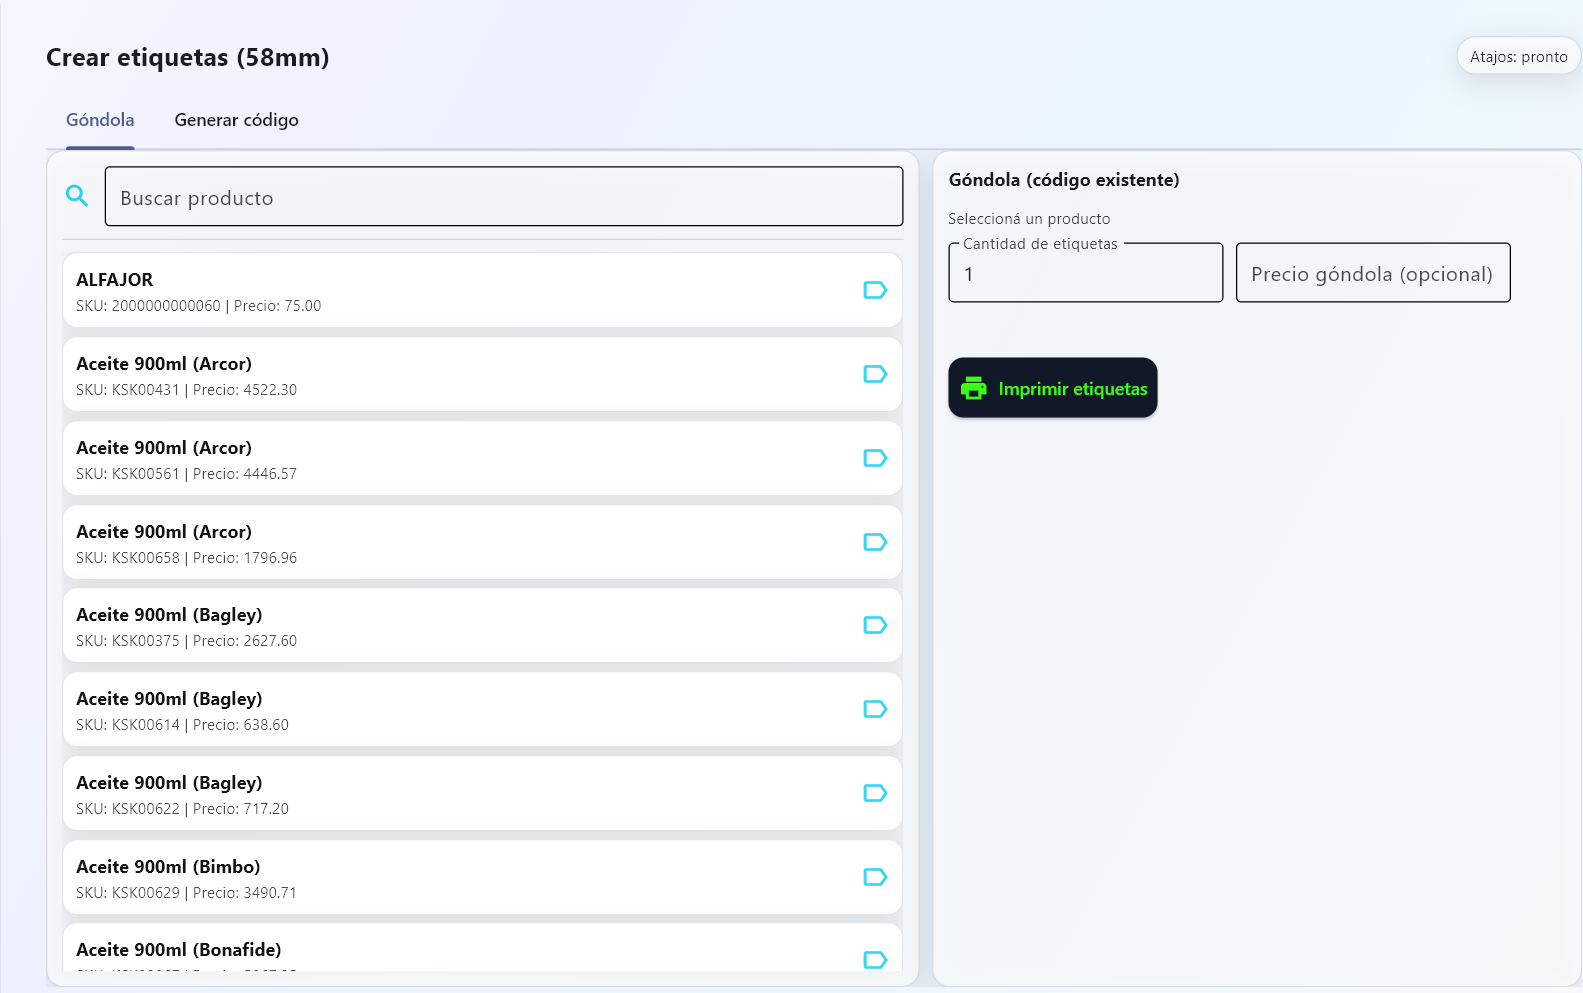Image resolution: width=1583 pixels, height=993 pixels.
Task: Switch to the Góndola tab
Action: click(100, 120)
